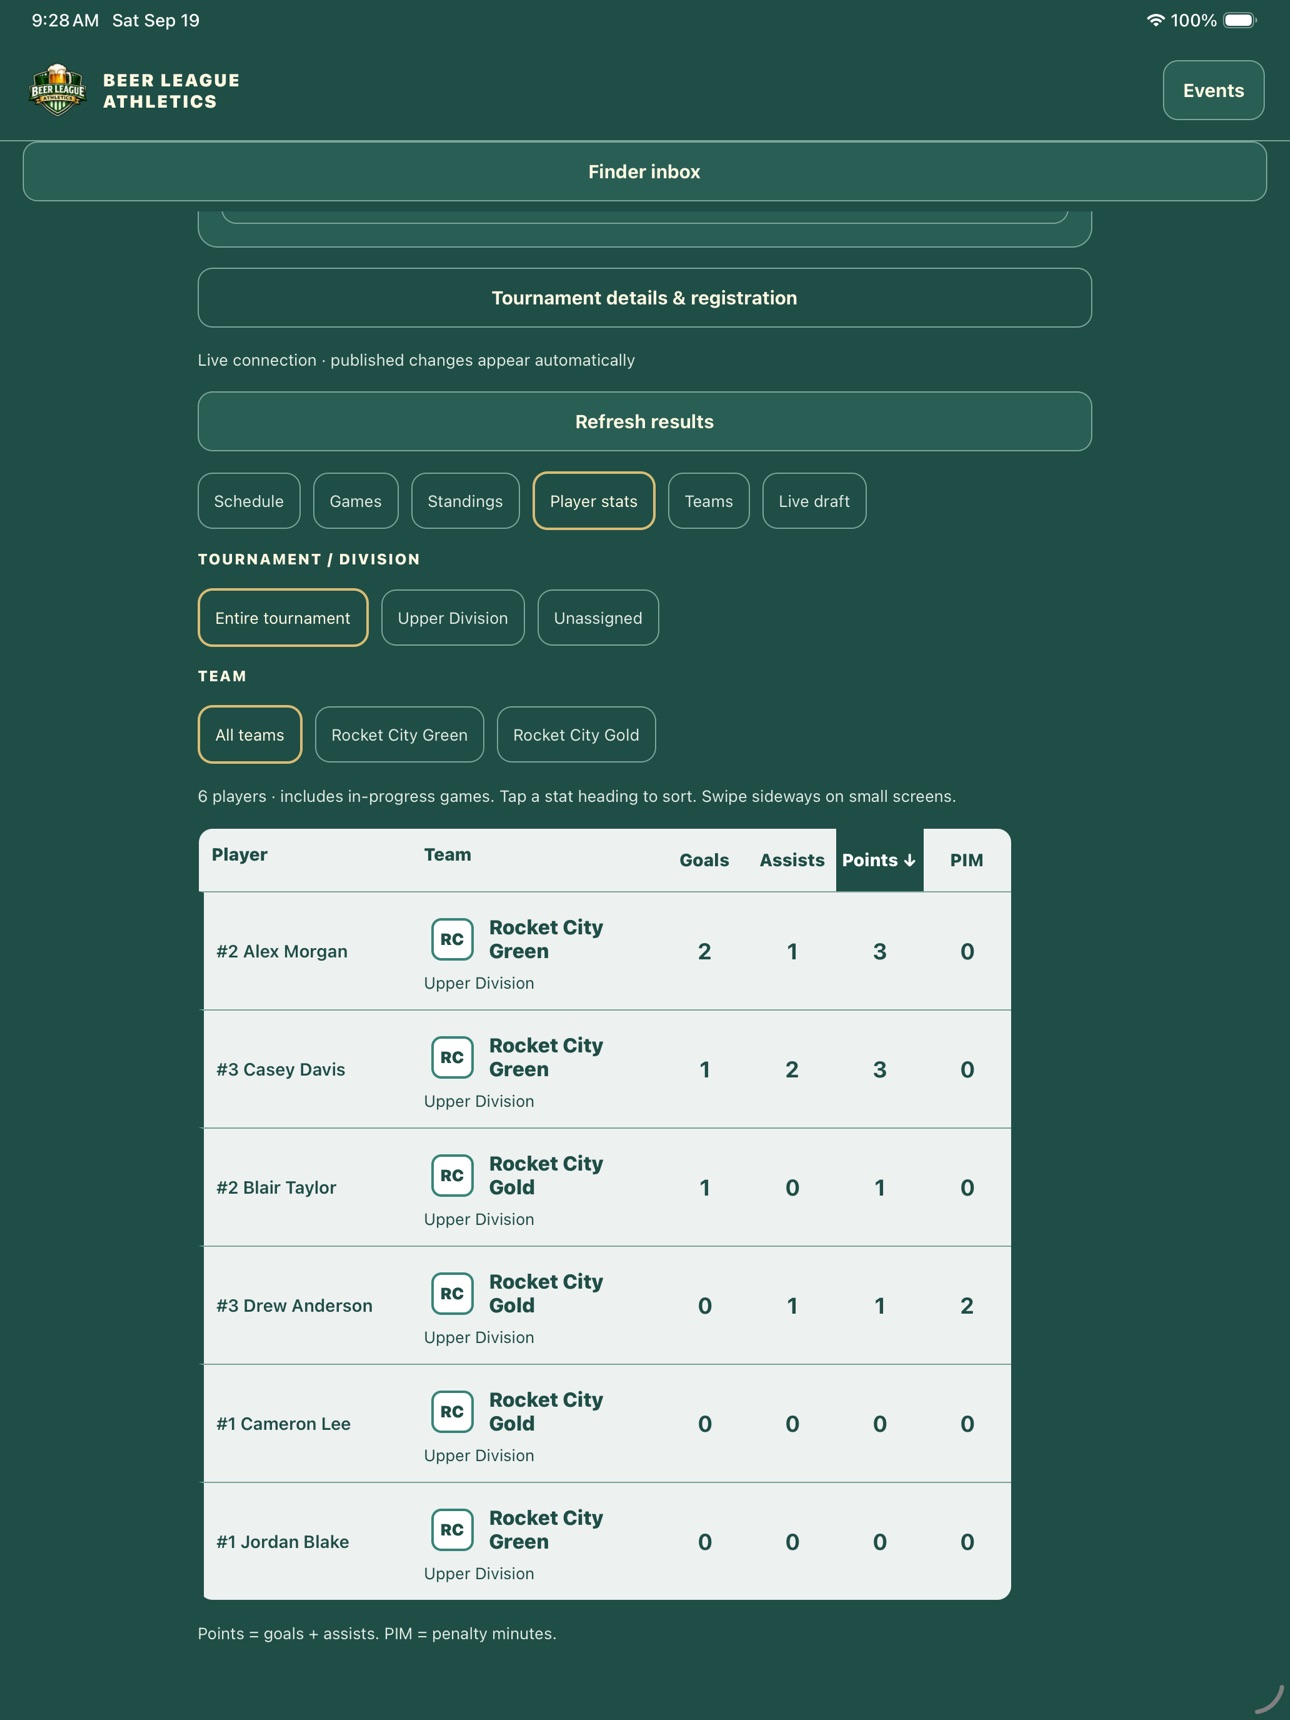Select player #1 Cameron Lee
Viewport: 1290px width, 1720px height.
point(283,1423)
